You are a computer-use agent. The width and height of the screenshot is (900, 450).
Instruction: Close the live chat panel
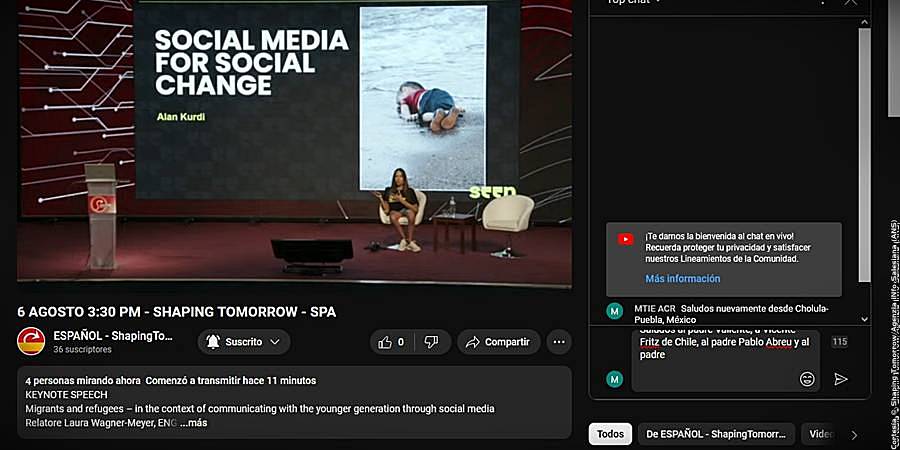pyautogui.click(x=851, y=2)
